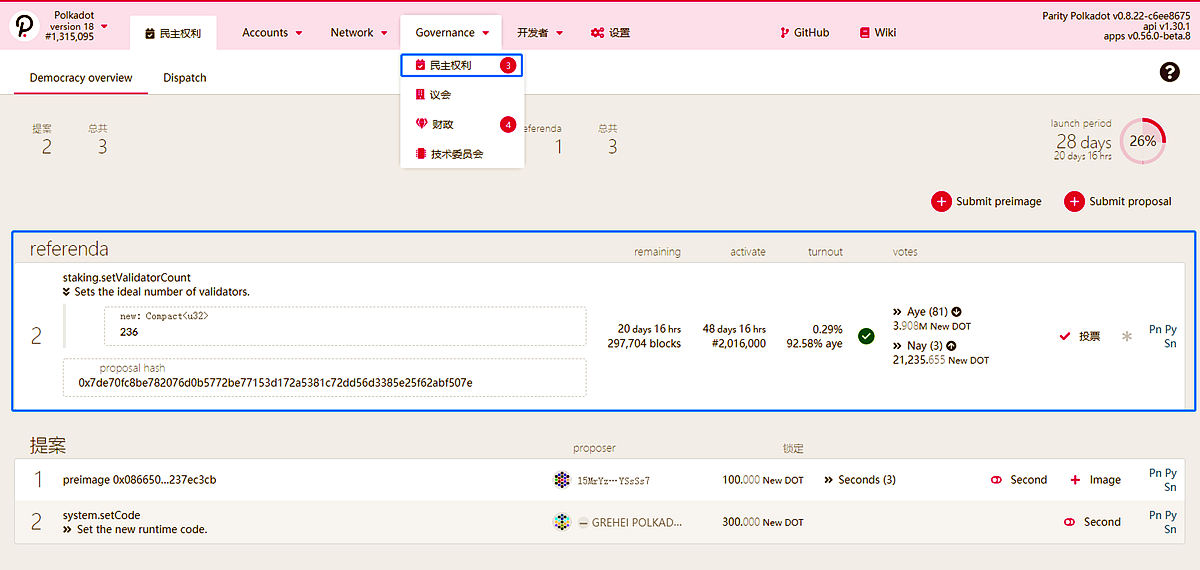Expand the Nay (3) voters list
Screen dimensions: 1200x570
click(x=897, y=346)
